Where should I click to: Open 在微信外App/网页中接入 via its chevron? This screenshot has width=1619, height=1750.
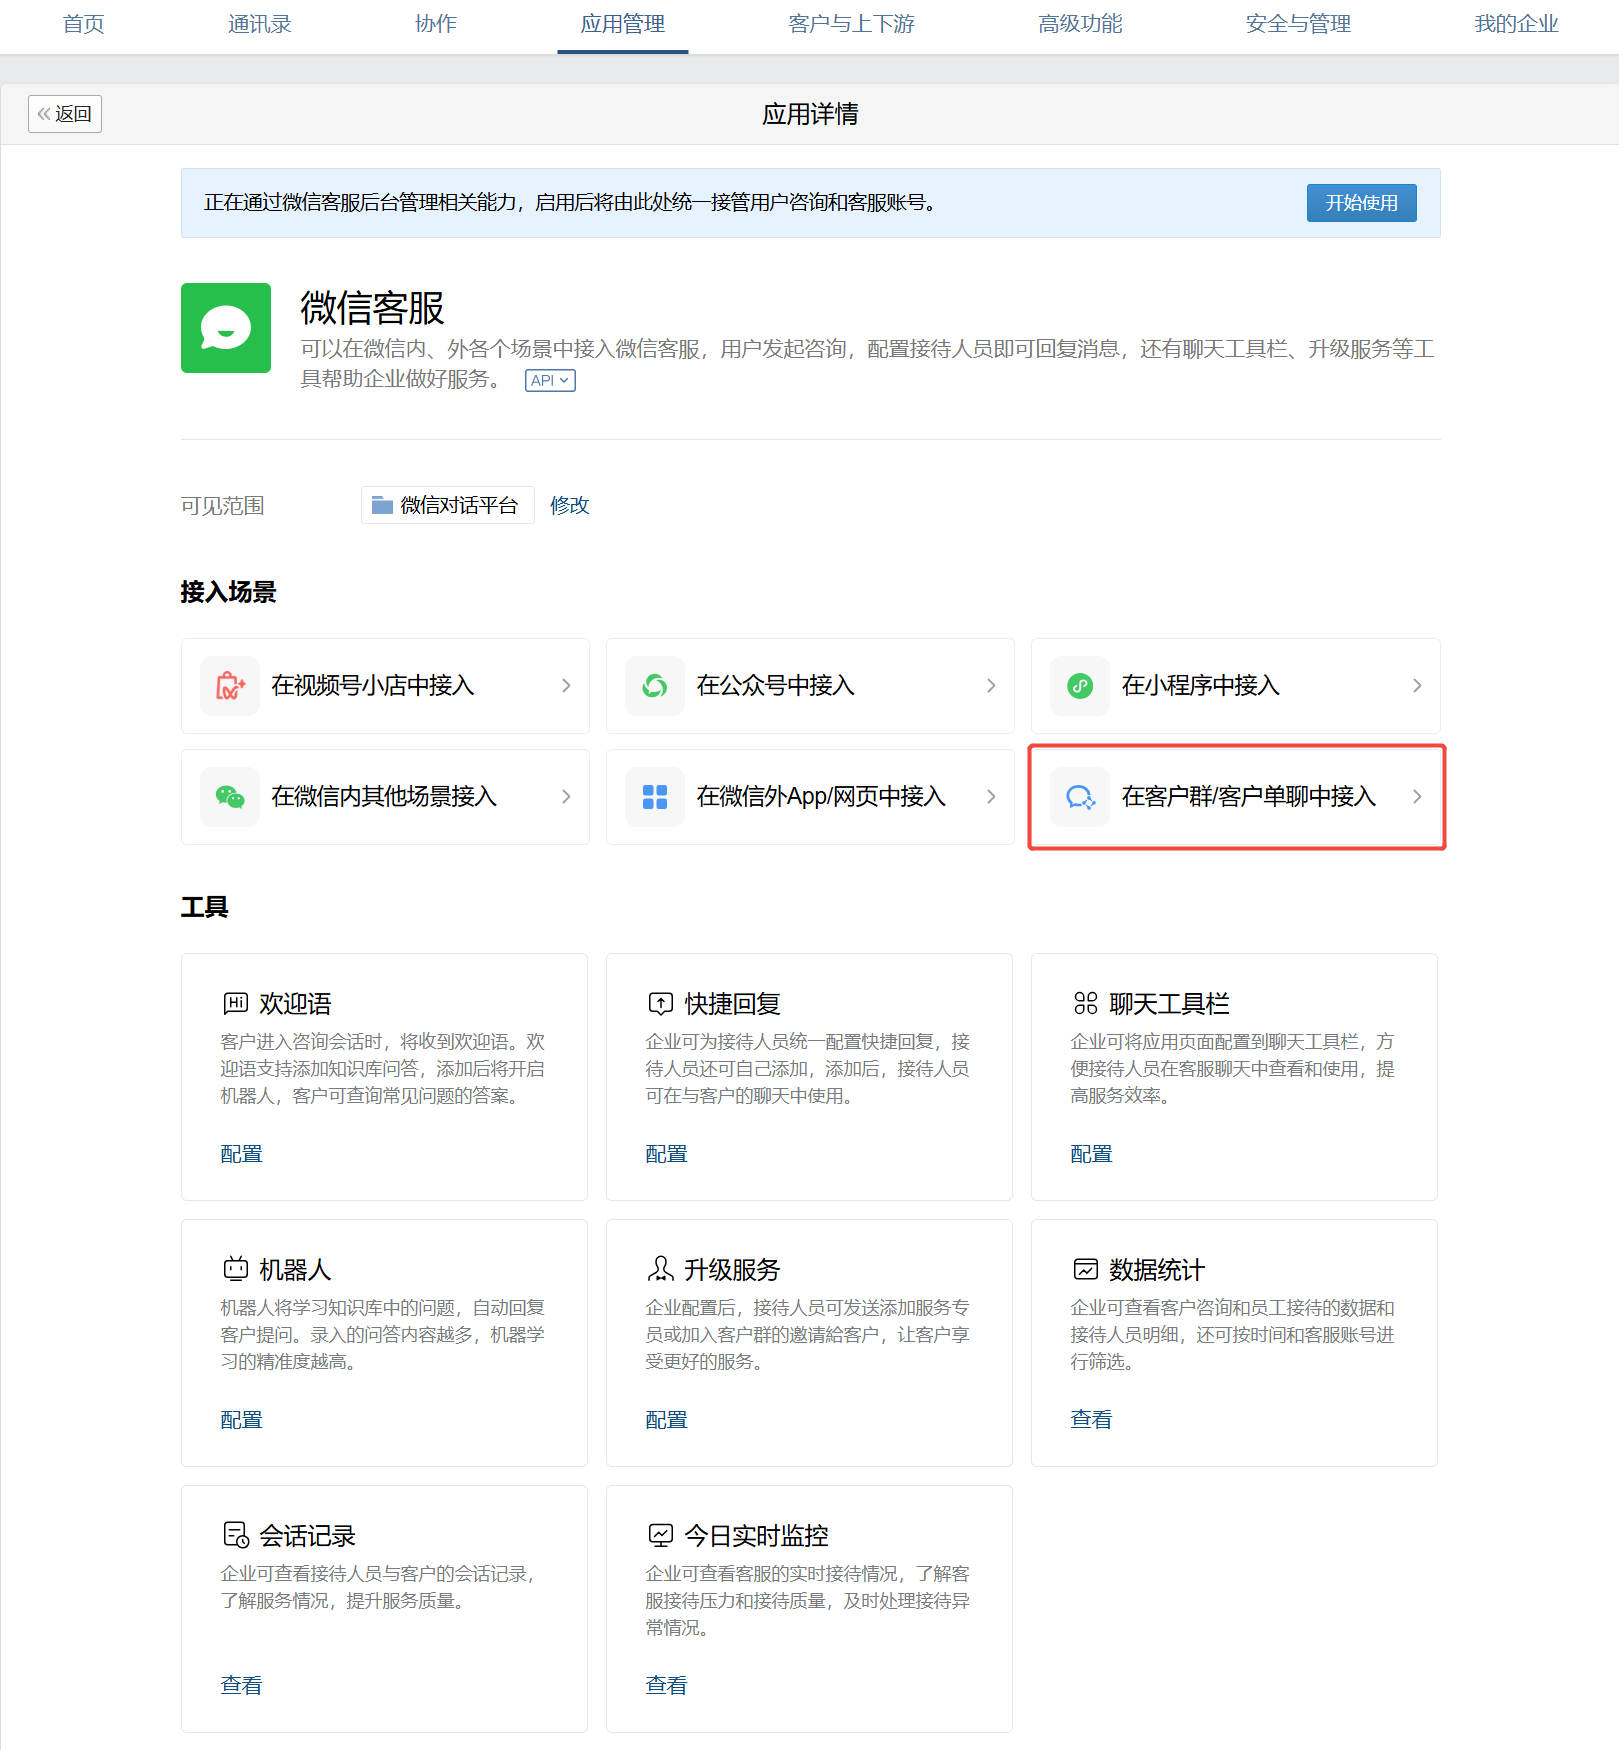[991, 797]
